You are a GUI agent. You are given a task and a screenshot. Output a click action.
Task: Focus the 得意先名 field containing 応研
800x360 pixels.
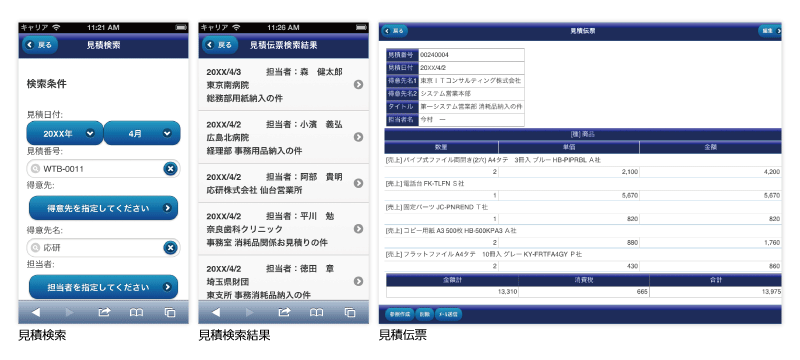[x=103, y=248]
